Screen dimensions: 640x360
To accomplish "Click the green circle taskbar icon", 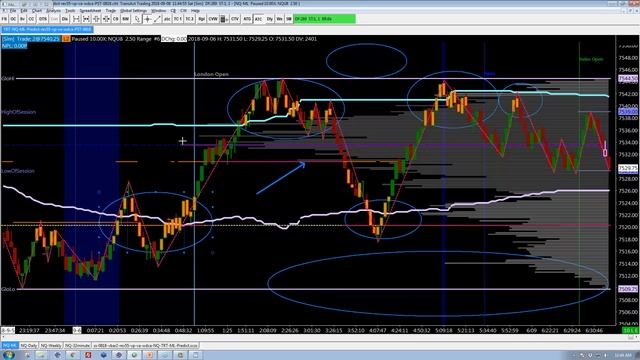I will (x=134, y=354).
